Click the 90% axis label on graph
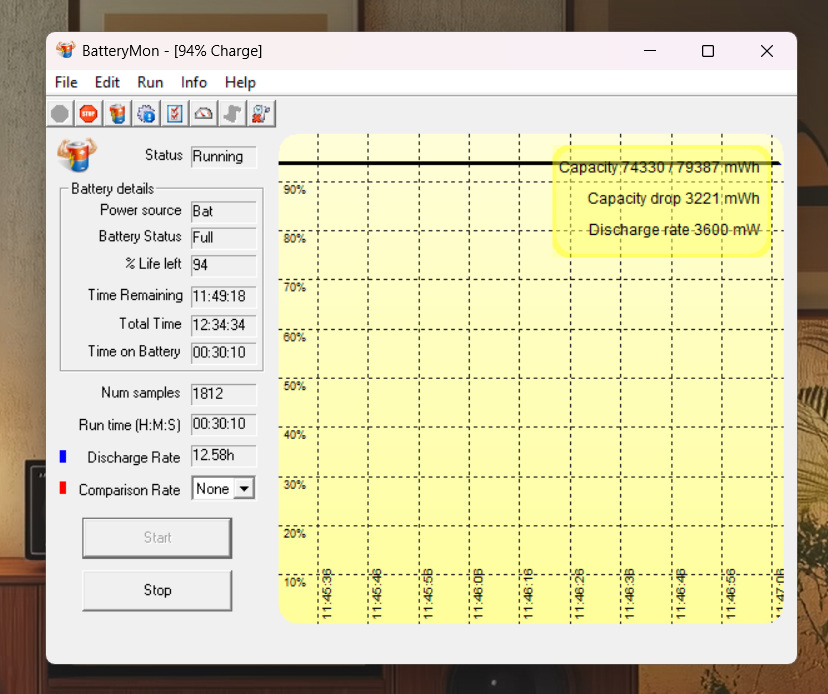 (295, 190)
